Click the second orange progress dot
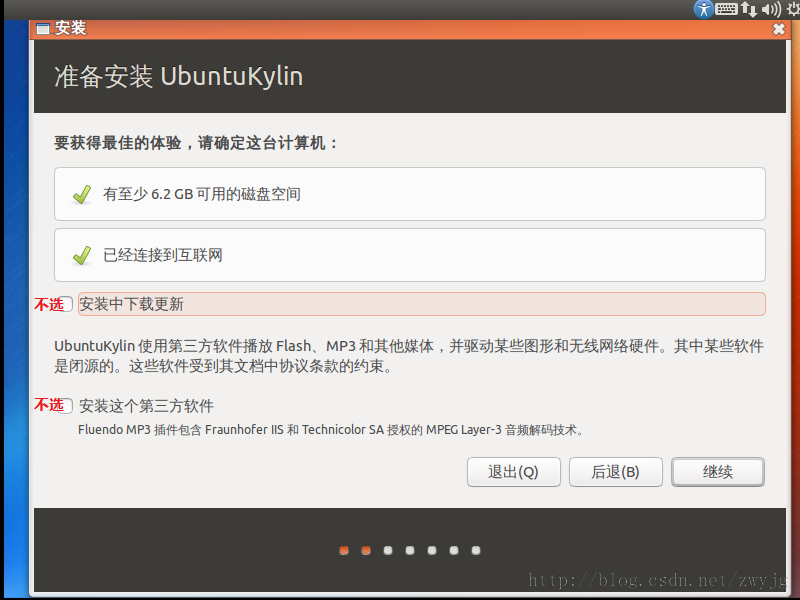Image resolution: width=800 pixels, height=600 pixels. 366,551
